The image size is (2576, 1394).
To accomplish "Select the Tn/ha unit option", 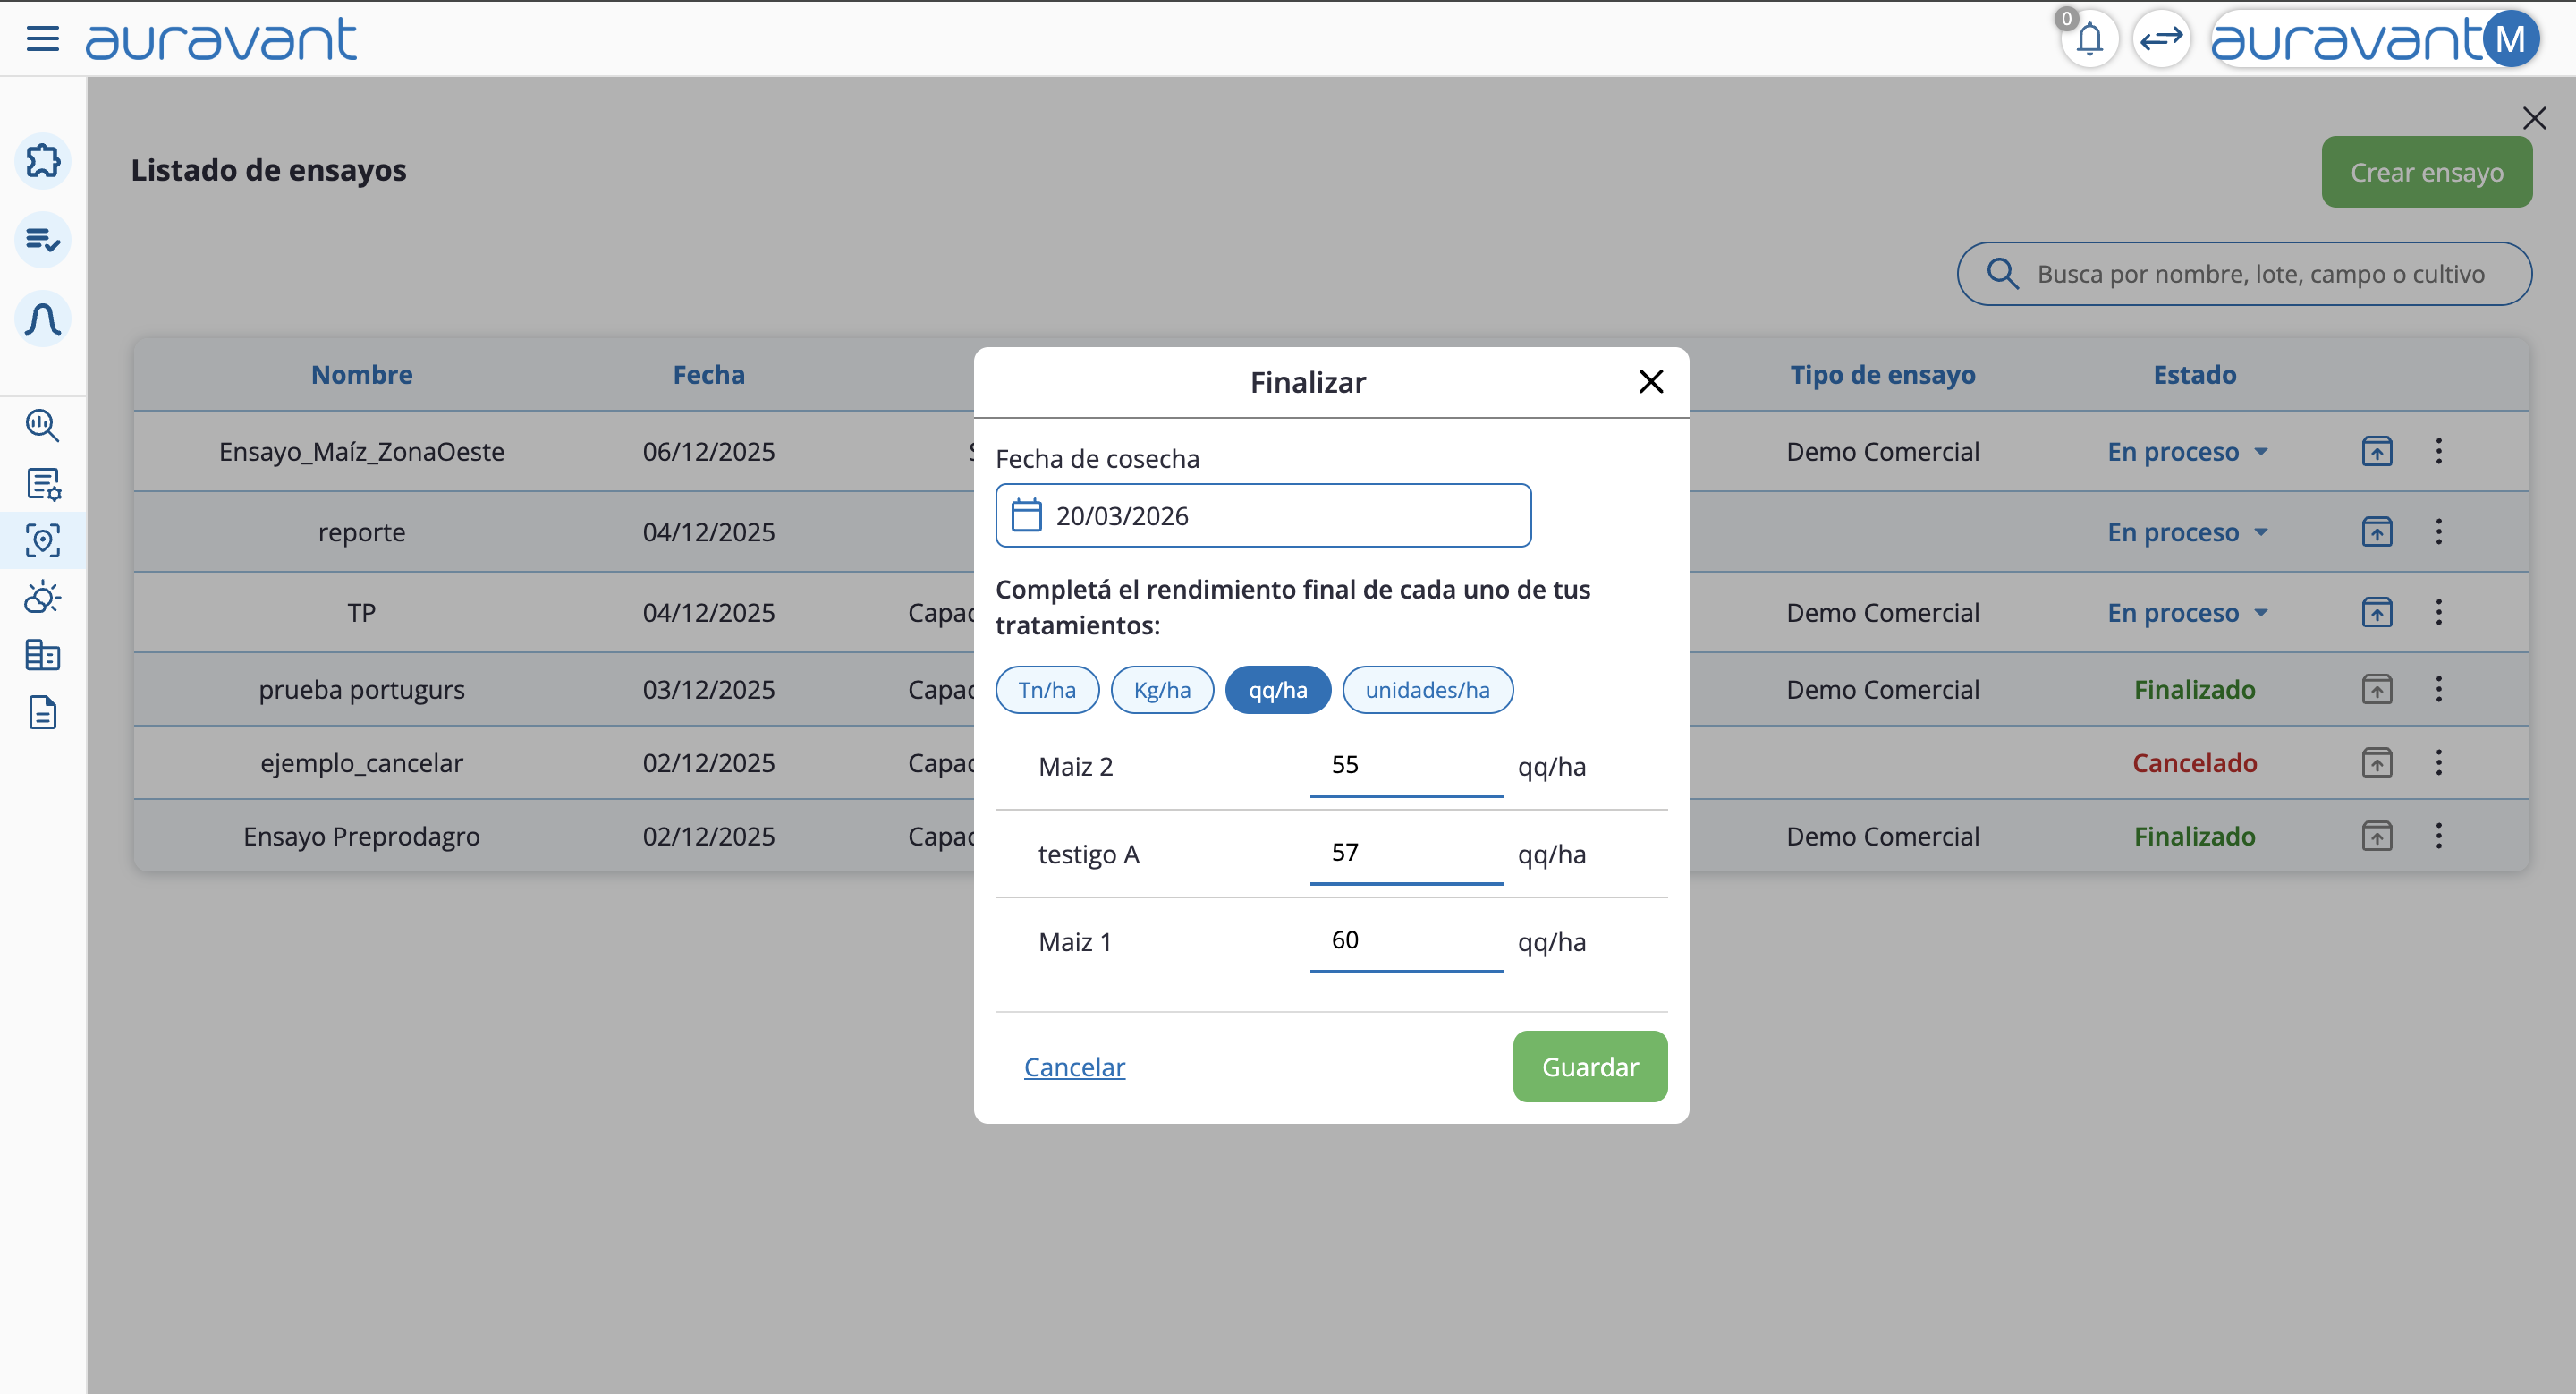I will tap(1047, 690).
